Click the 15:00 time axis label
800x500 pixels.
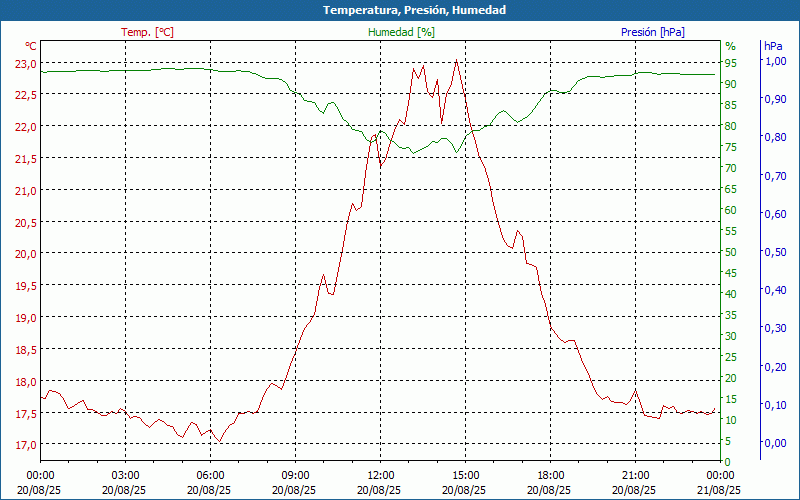(465, 476)
